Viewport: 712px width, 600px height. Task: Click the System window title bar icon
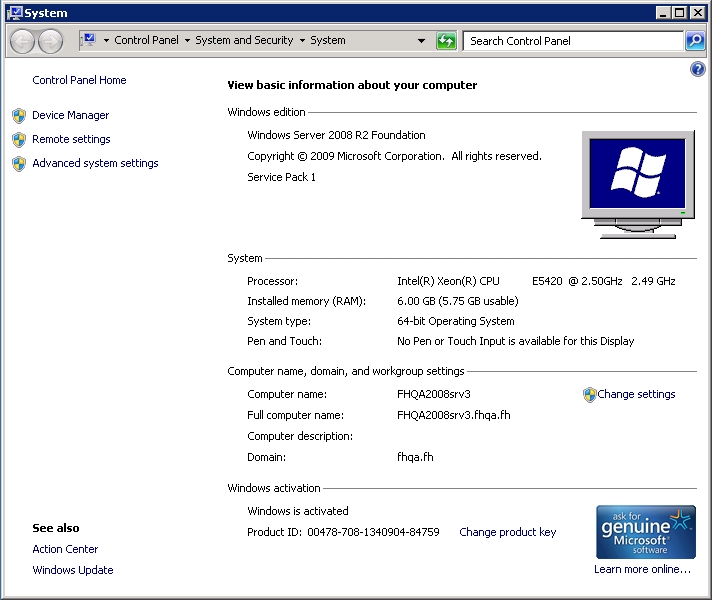click(15, 13)
